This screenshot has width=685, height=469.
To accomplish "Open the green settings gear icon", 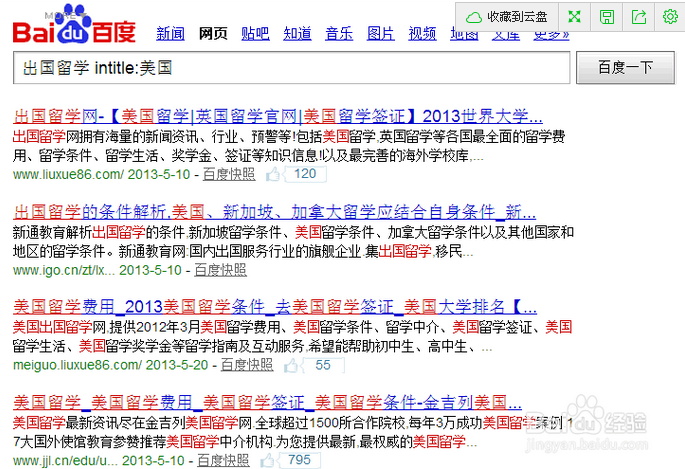I will click(670, 17).
